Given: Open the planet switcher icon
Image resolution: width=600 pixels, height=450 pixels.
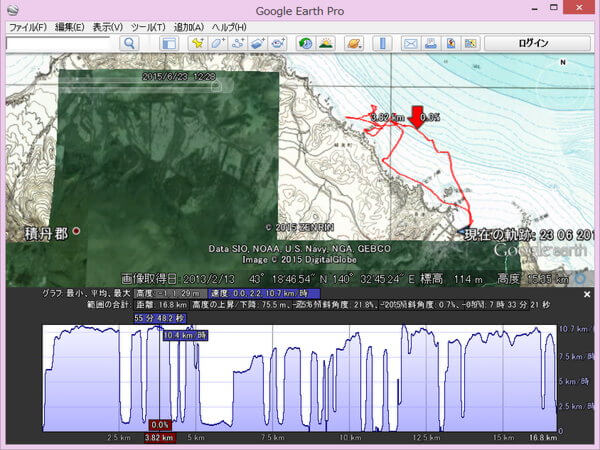Looking at the screenshot, I should [354, 43].
